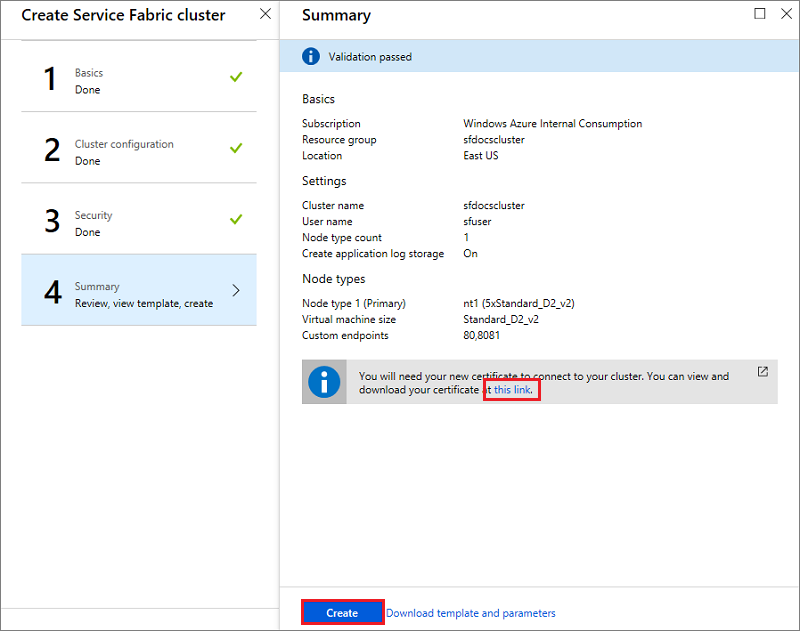The width and height of the screenshot is (800, 631).
Task: Select the node type value nt1 (5xStandard_D2_v2)
Action: [519, 303]
